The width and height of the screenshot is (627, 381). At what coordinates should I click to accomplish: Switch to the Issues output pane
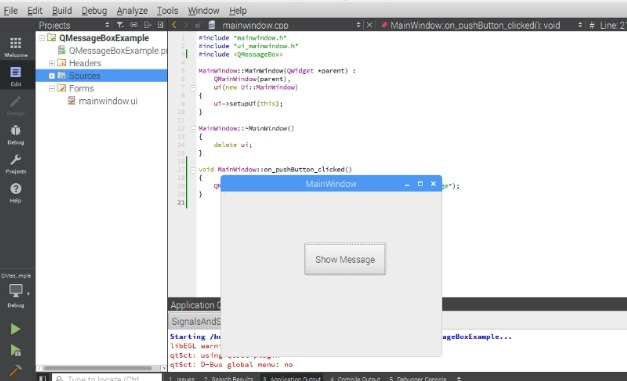coord(182,378)
